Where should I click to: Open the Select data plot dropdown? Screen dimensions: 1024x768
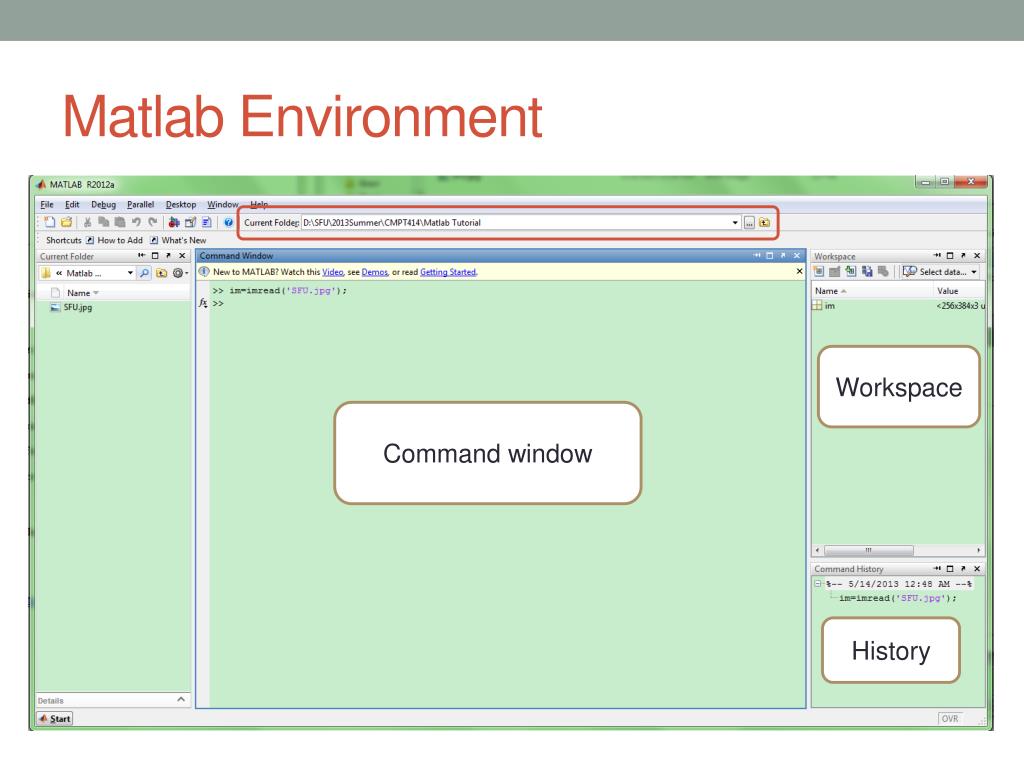(940, 272)
